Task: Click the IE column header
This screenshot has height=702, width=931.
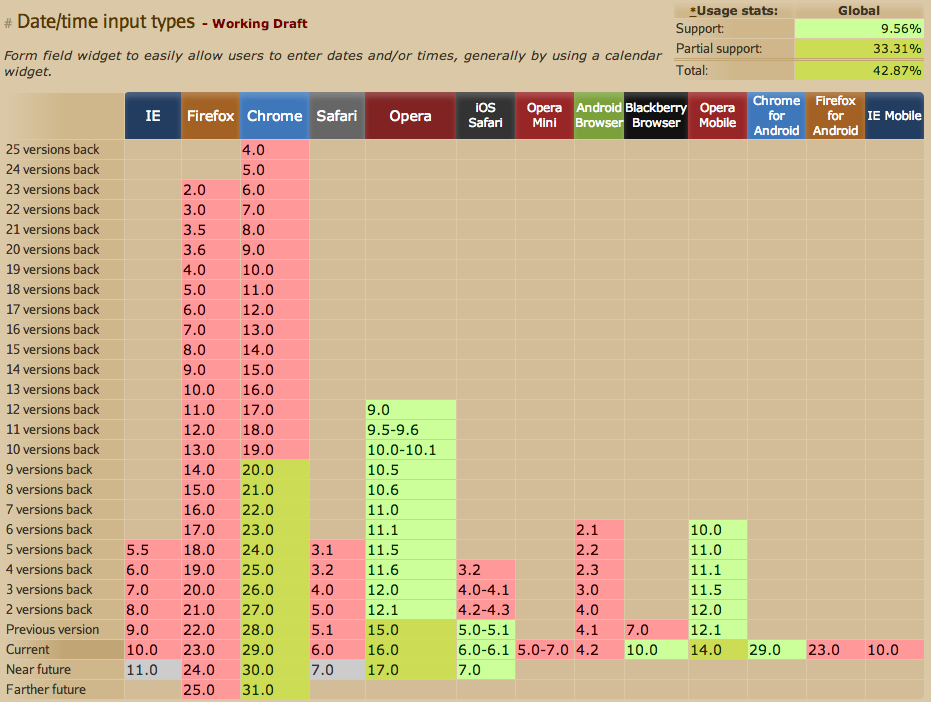Action: pyautogui.click(x=153, y=115)
